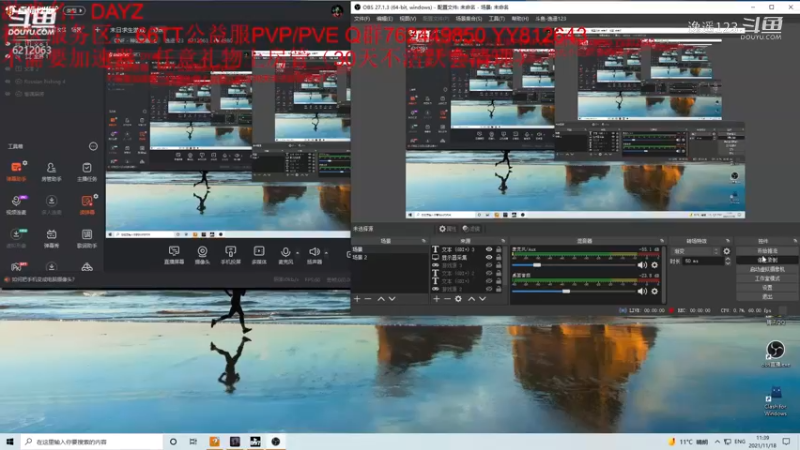Toggle lock on last source row
Image resolution: width=800 pixels, height=450 pixels.
pyautogui.click(x=498, y=289)
